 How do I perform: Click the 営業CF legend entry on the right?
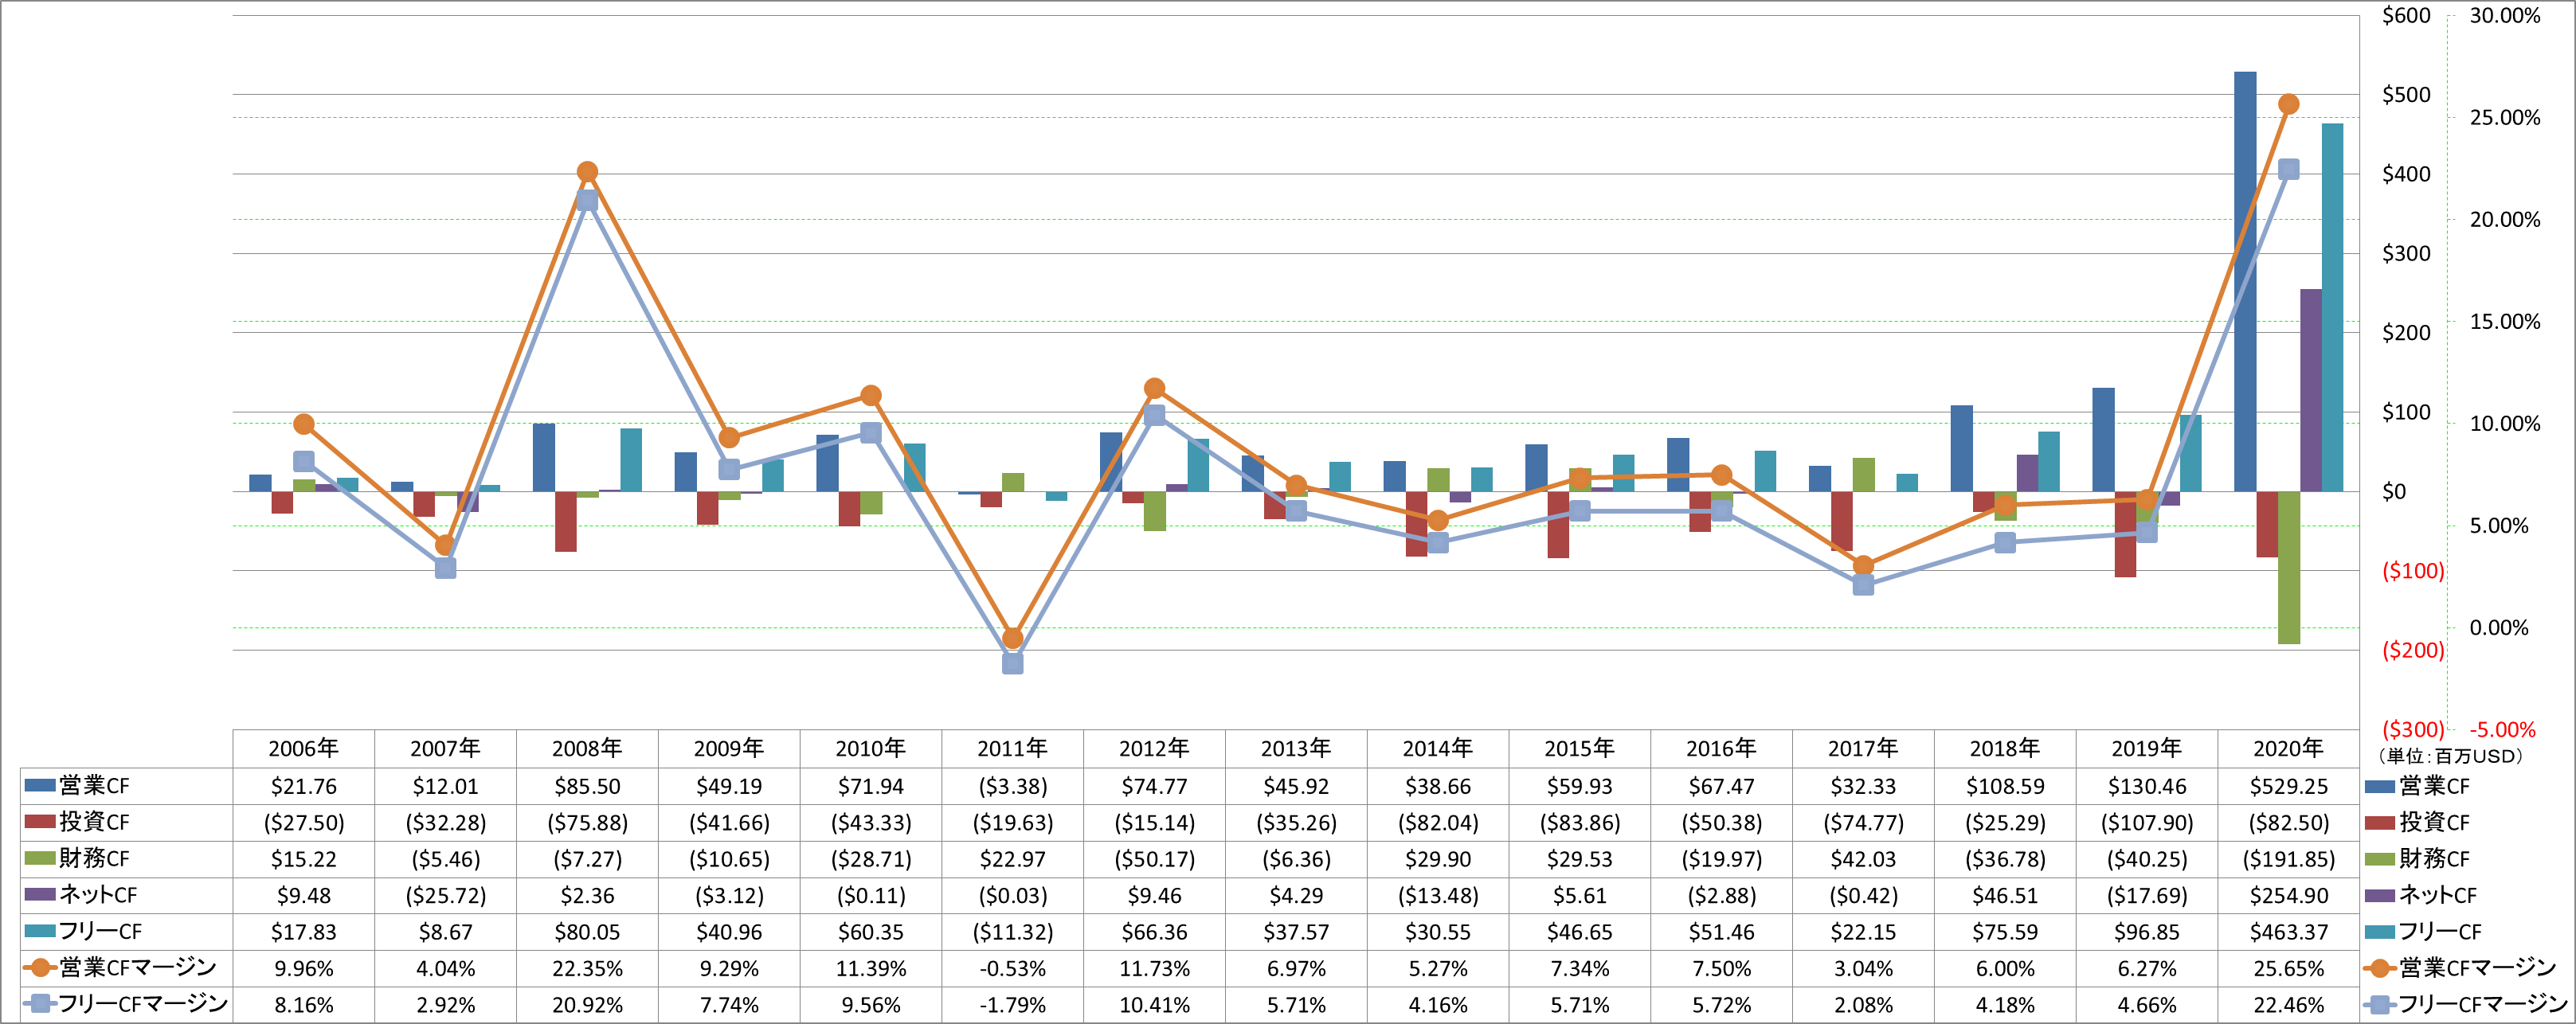pos(2417,786)
